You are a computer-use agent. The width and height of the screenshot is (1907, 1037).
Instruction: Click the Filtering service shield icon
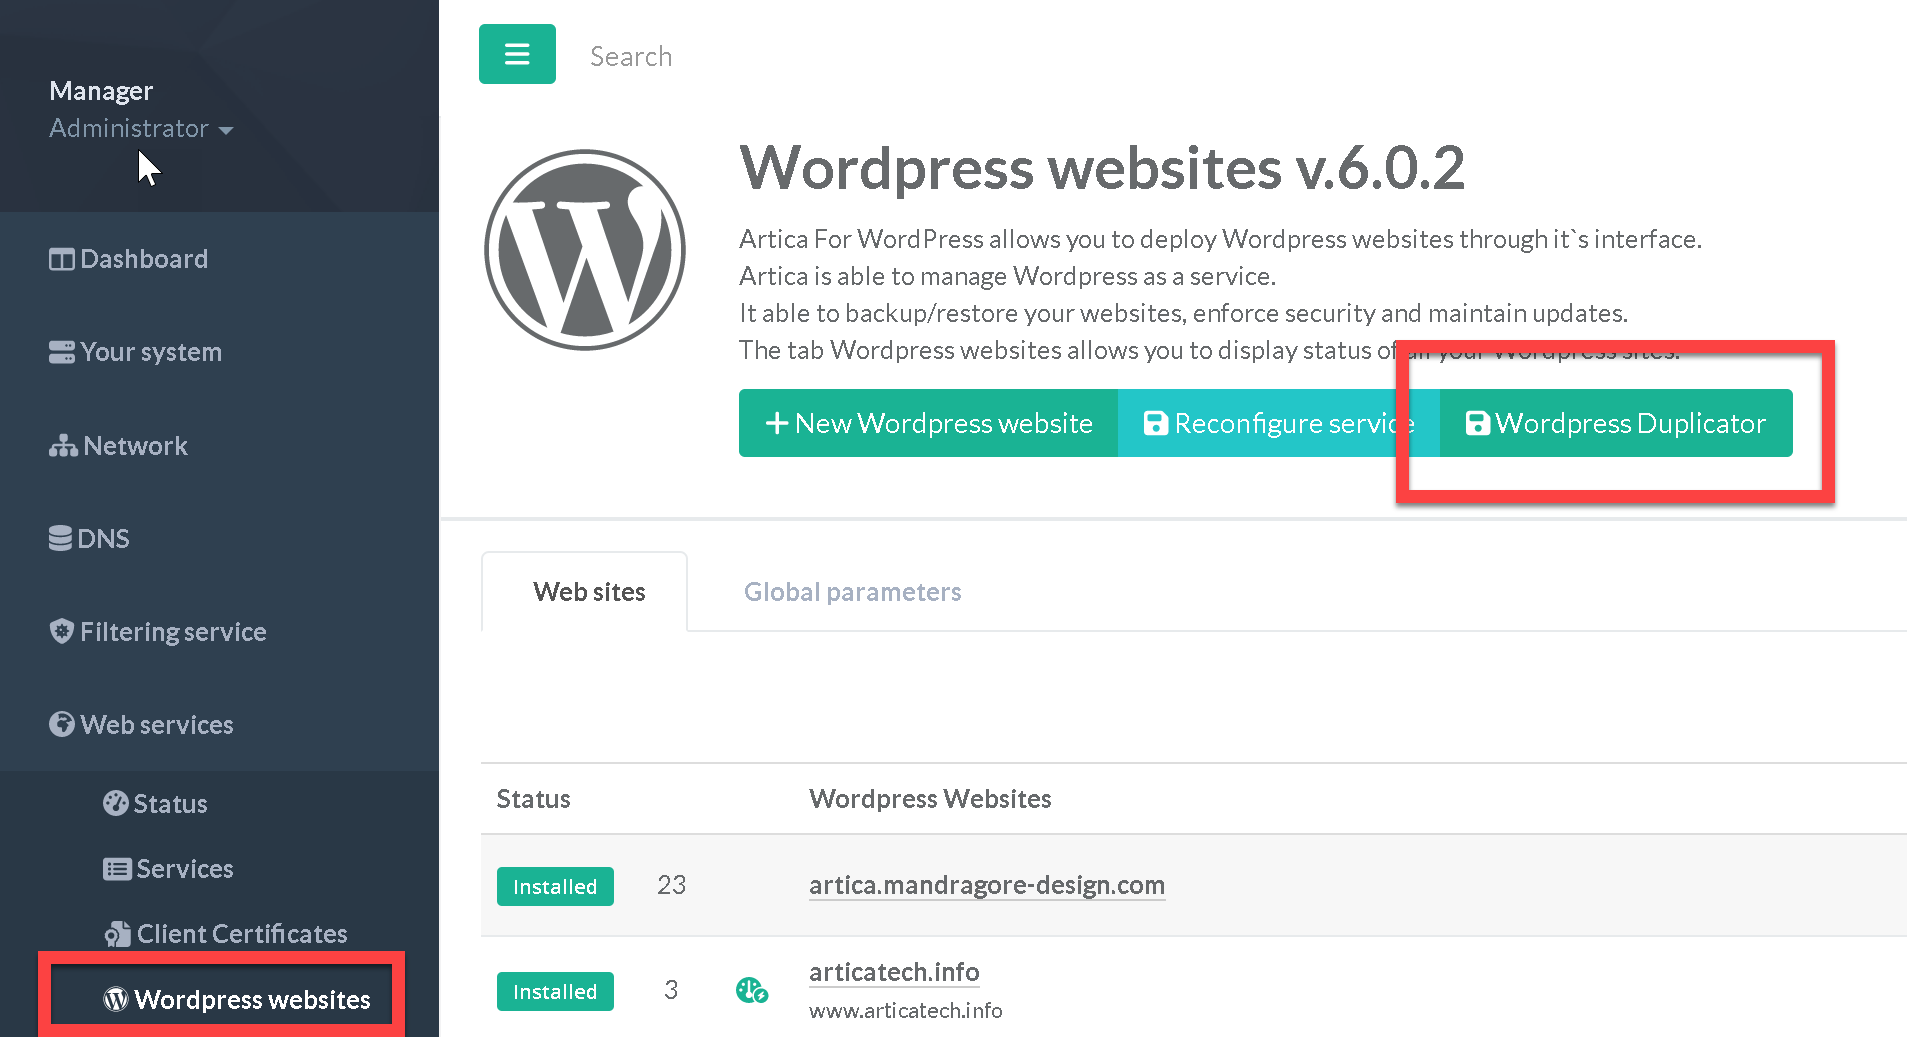(x=61, y=632)
